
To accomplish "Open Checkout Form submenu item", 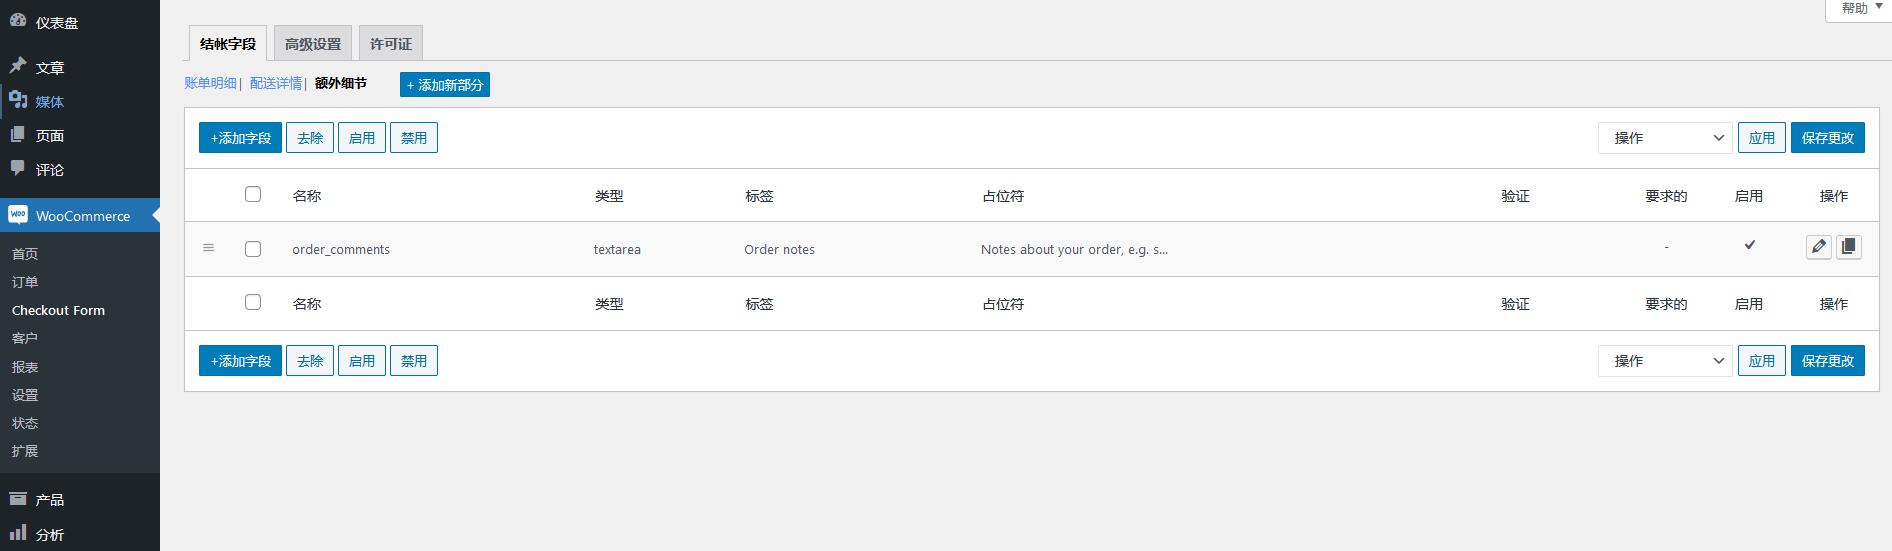I will point(58,310).
